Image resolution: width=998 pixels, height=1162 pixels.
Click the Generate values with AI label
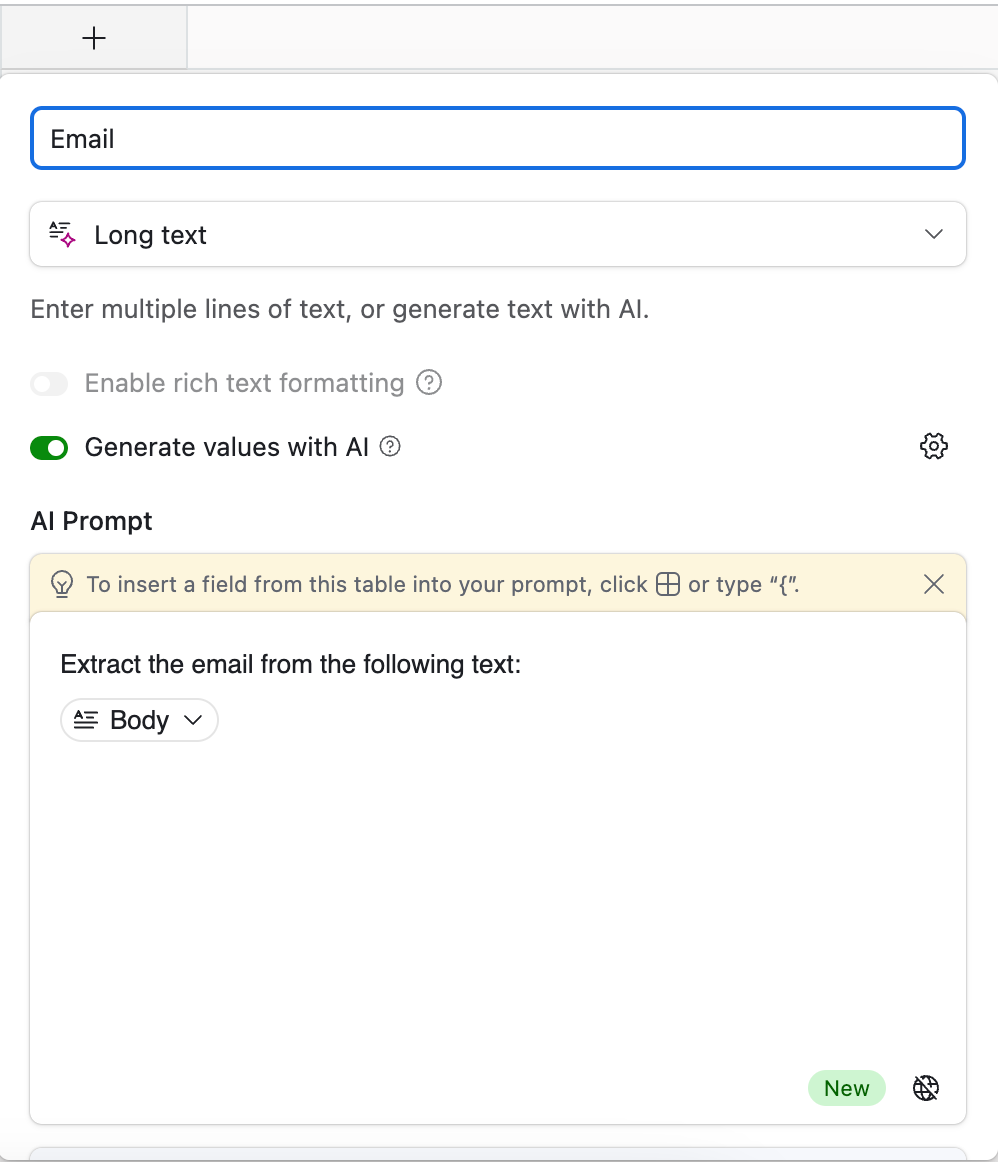point(227,447)
